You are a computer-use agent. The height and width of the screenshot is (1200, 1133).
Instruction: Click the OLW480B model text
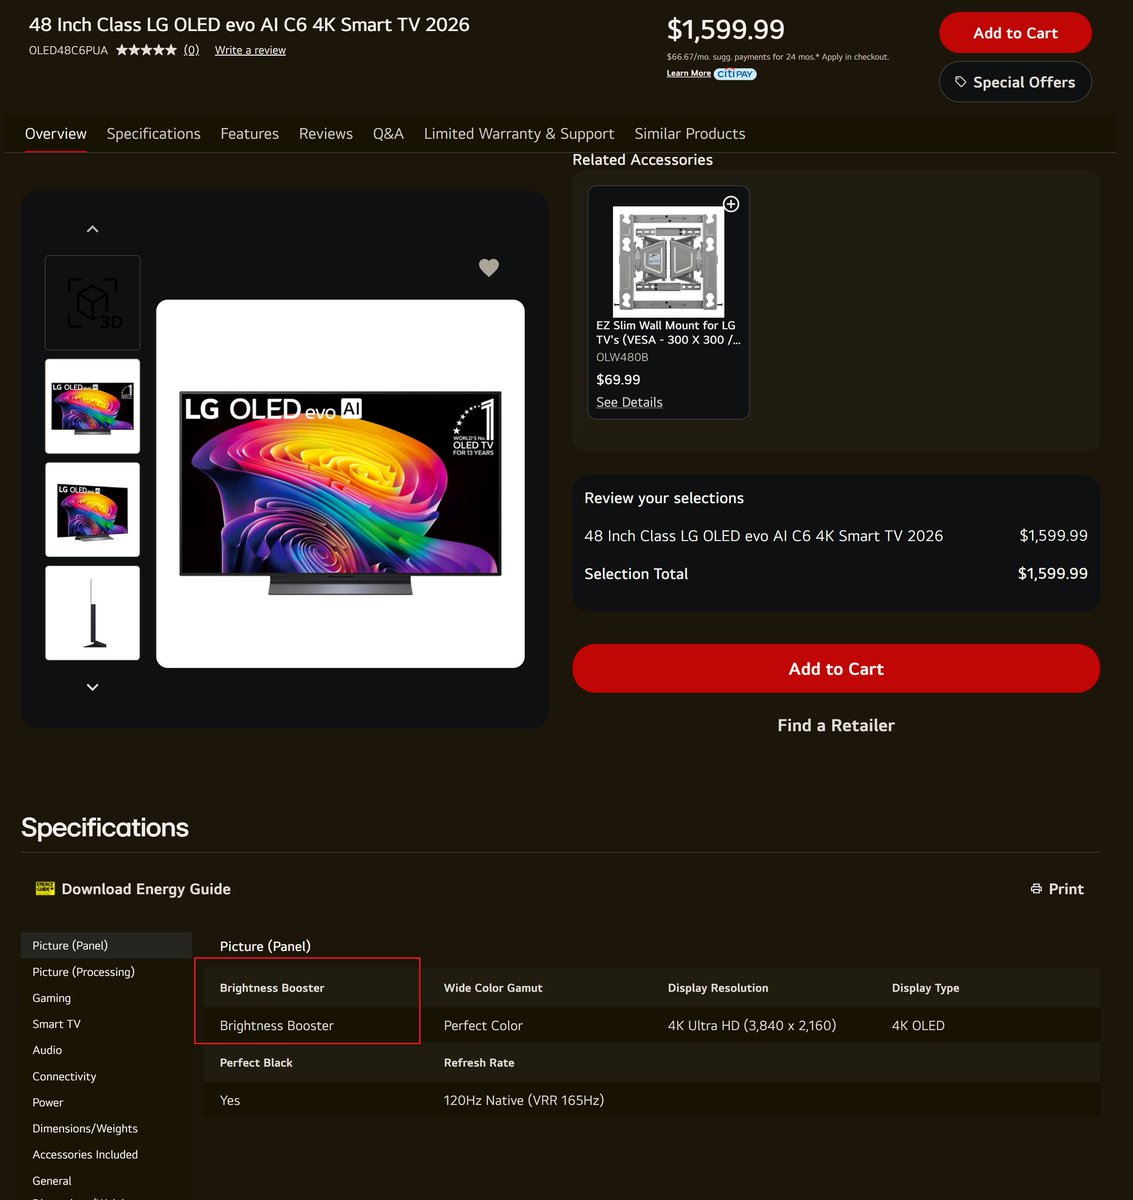coord(622,357)
